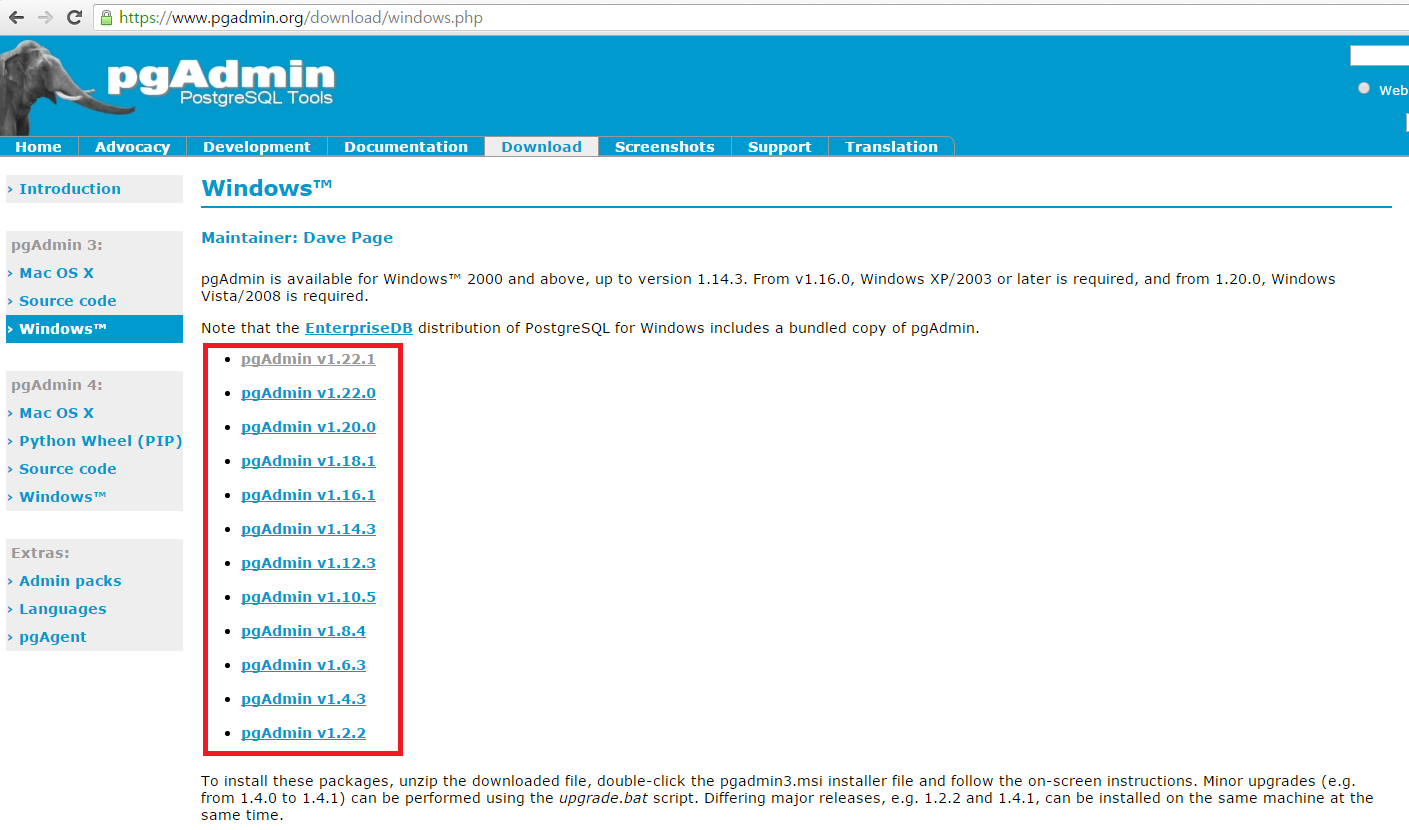
Task: Download pgAdmin v1.22.1
Action: [308, 358]
